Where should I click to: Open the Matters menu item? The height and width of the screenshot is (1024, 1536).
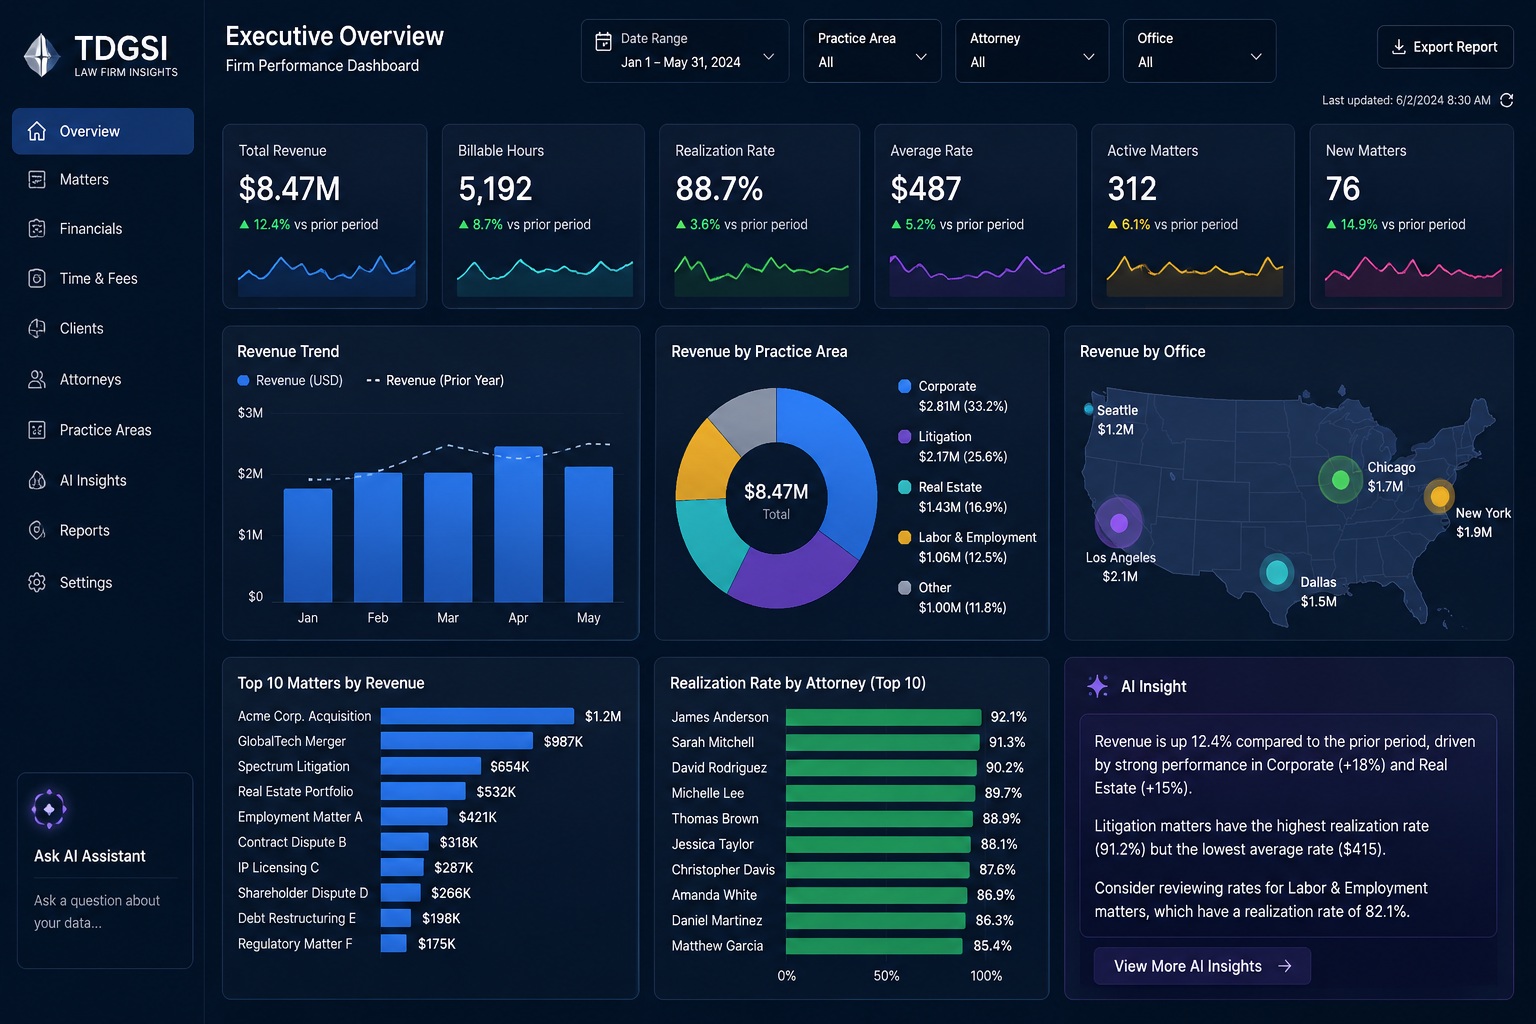click(103, 180)
